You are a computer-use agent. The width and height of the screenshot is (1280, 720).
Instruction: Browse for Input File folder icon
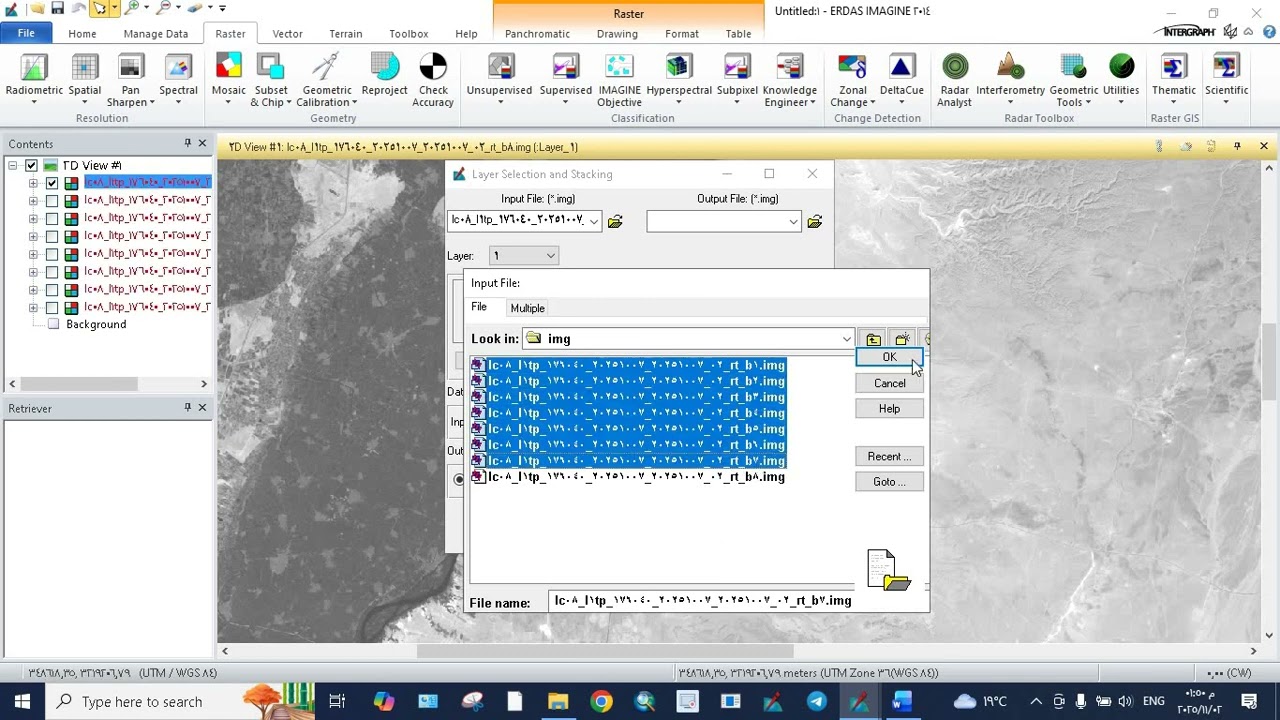coord(615,222)
